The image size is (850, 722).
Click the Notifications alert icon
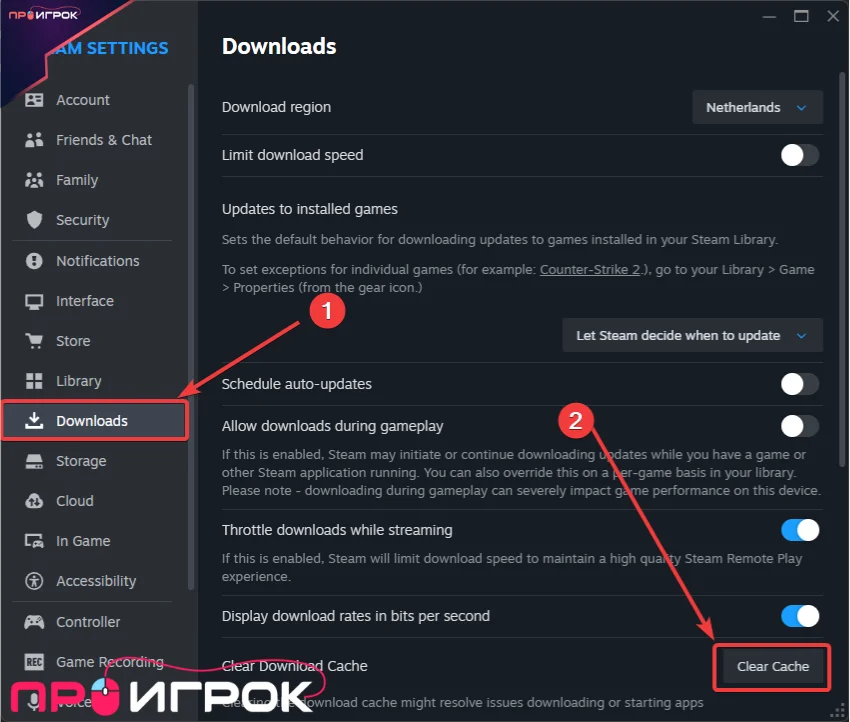click(35, 261)
